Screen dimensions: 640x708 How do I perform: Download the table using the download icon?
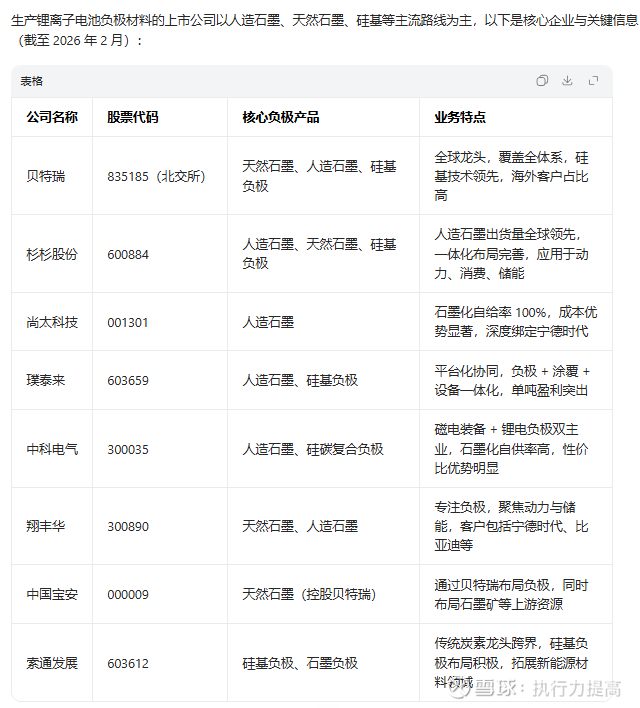567,81
